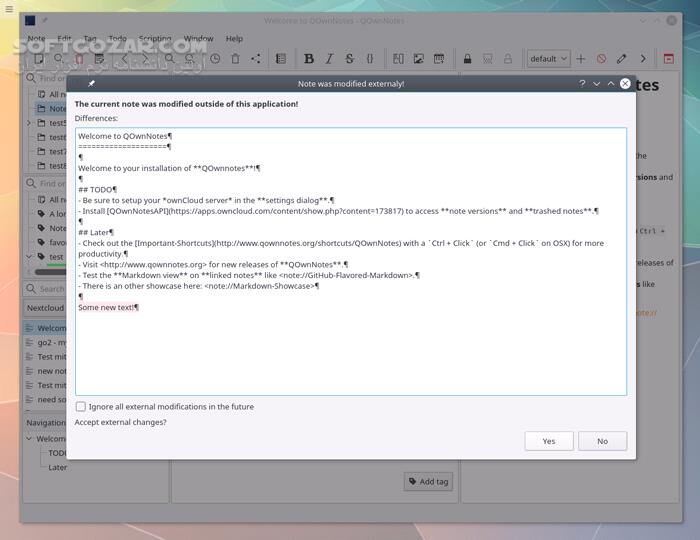Open the Window menu
Screen dimensions: 700x540
199,38
